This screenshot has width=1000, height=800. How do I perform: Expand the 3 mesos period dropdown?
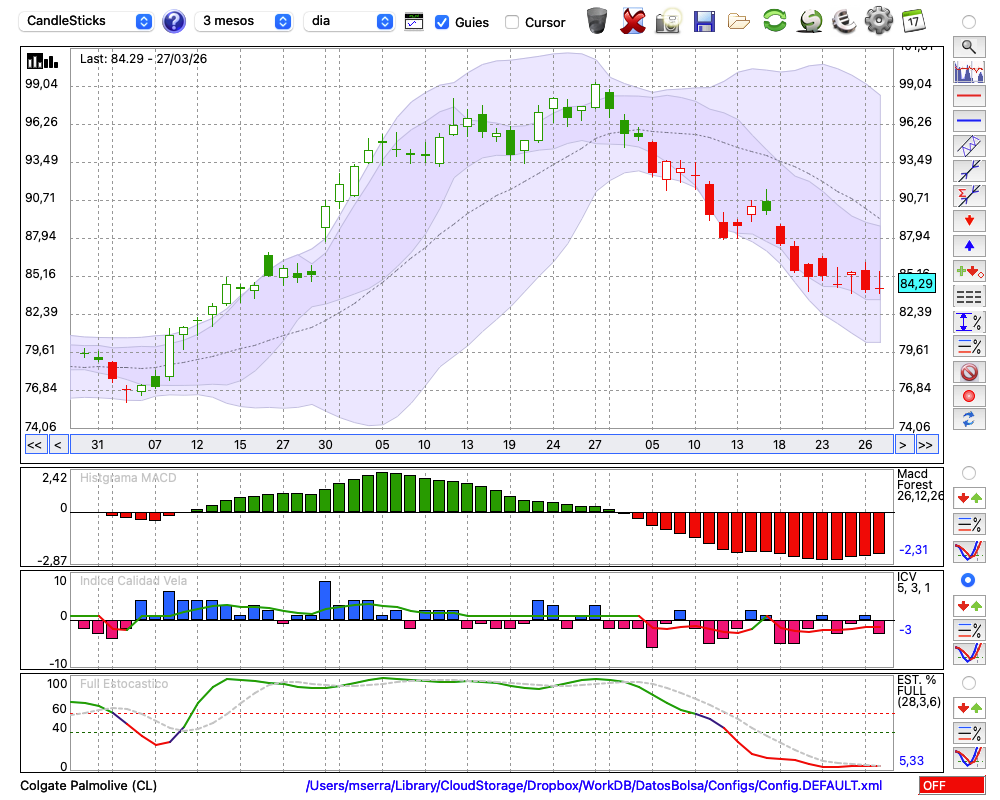coord(245,21)
